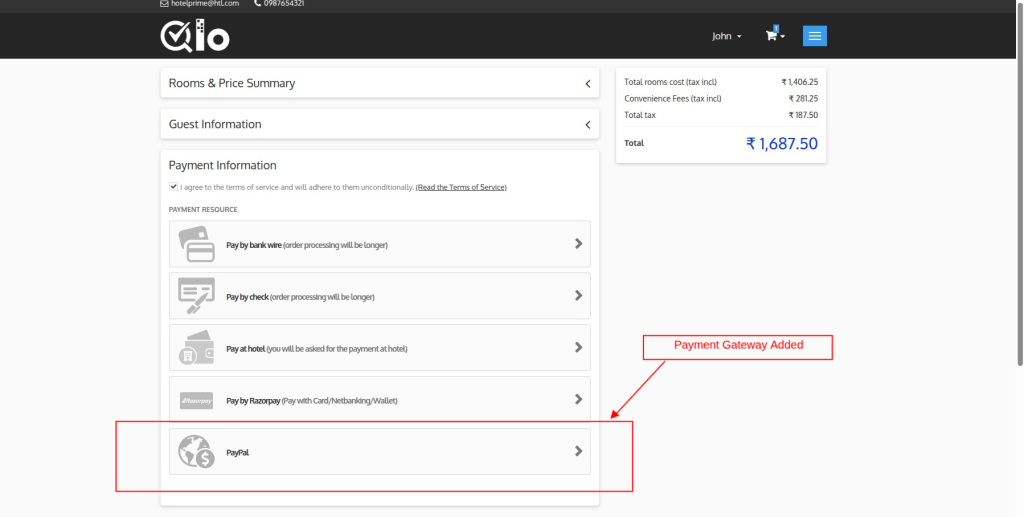Image resolution: width=1024 pixels, height=517 pixels.
Task: Open the blue hamburger menu
Action: coord(815,36)
